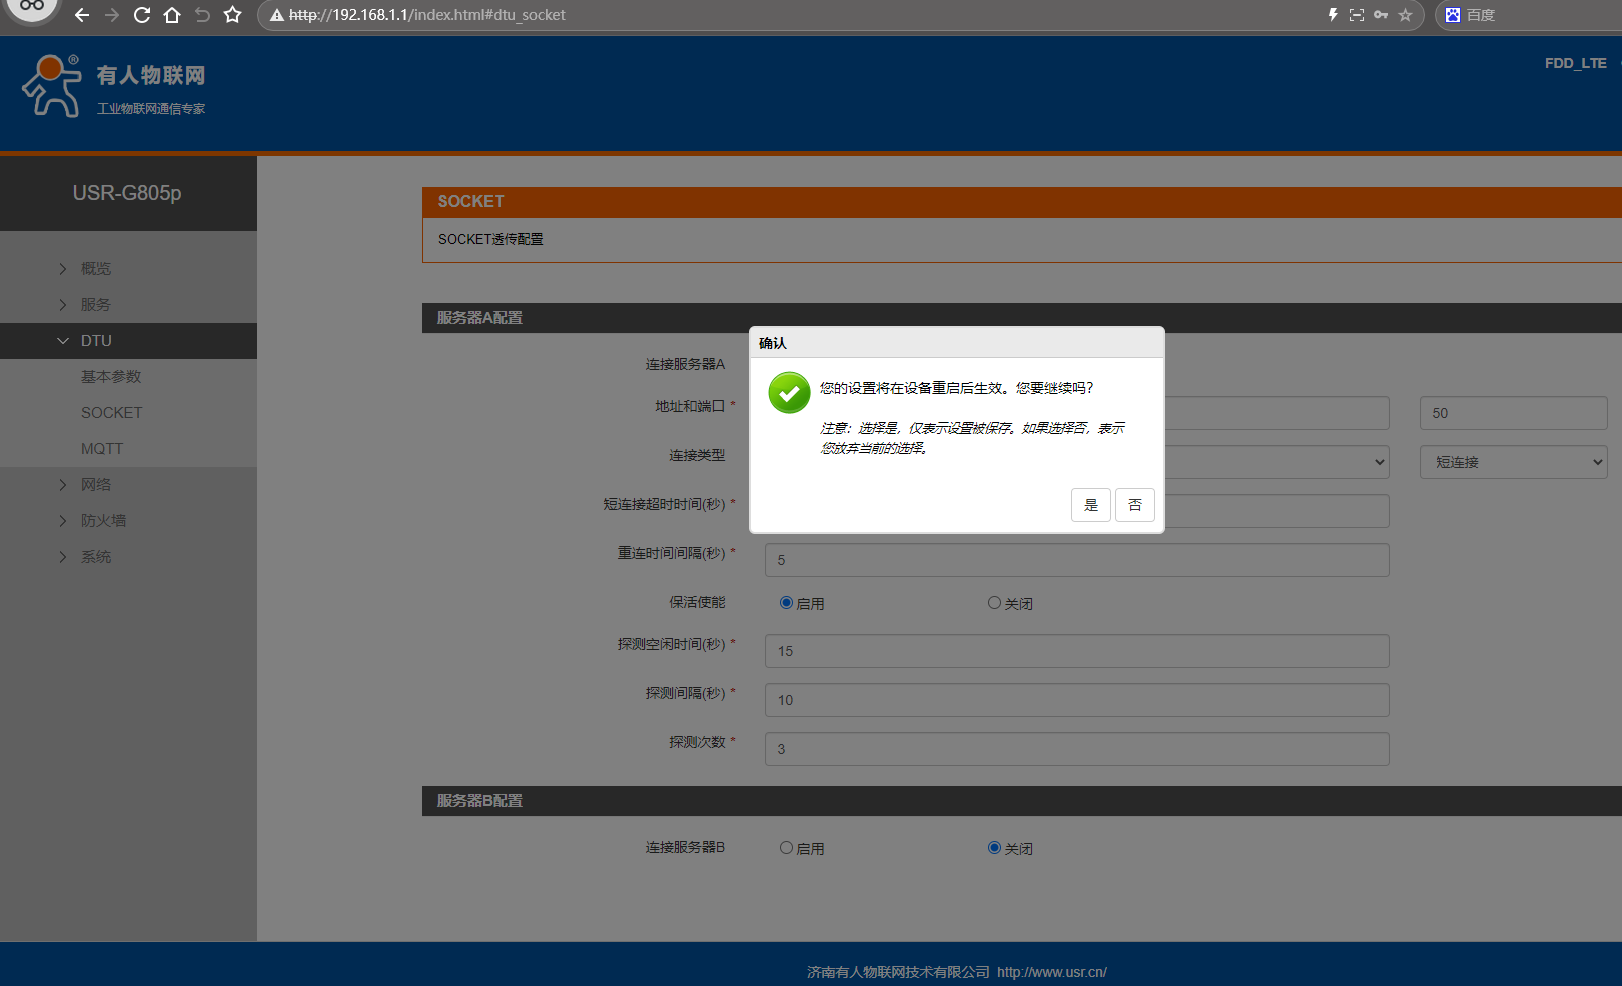Click the bookmark star in toolbar
1622x986 pixels.
(x=233, y=15)
